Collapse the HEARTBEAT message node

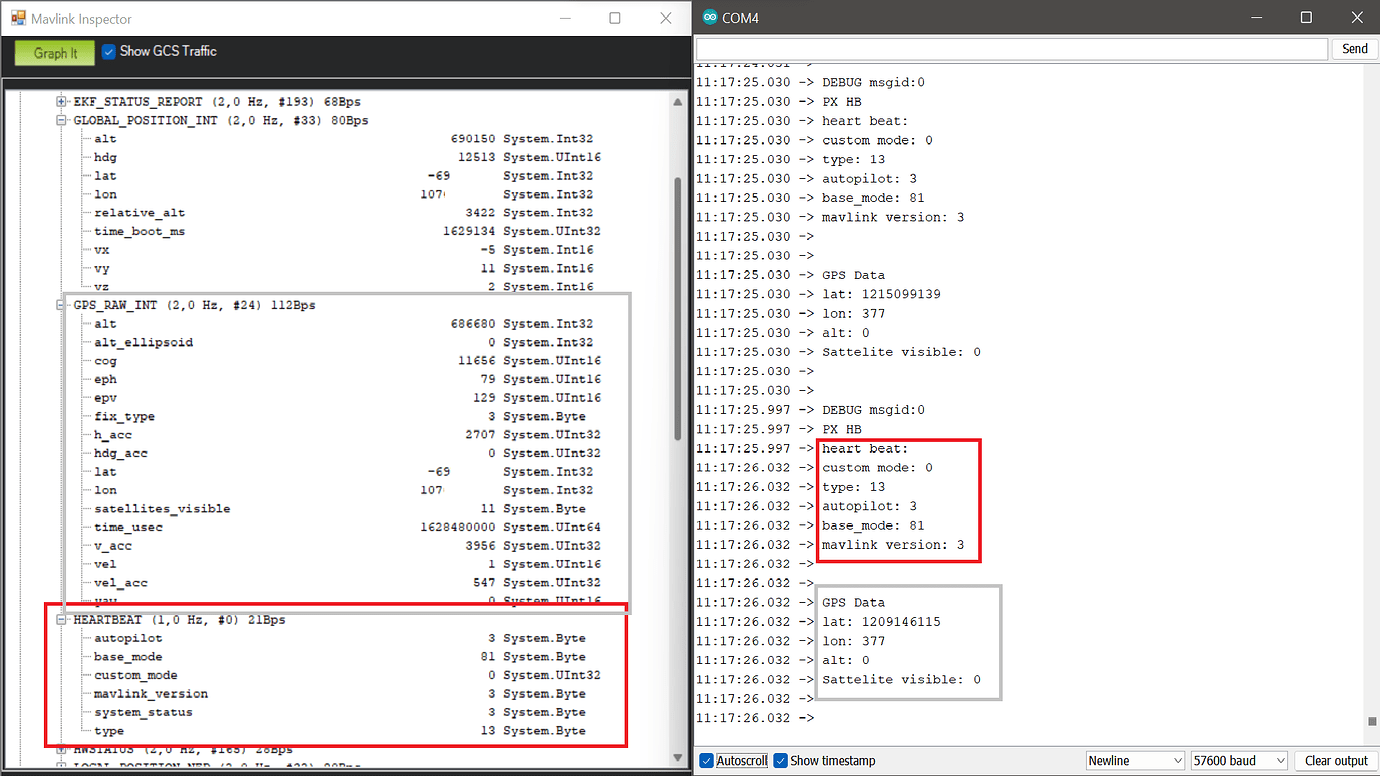(60, 618)
